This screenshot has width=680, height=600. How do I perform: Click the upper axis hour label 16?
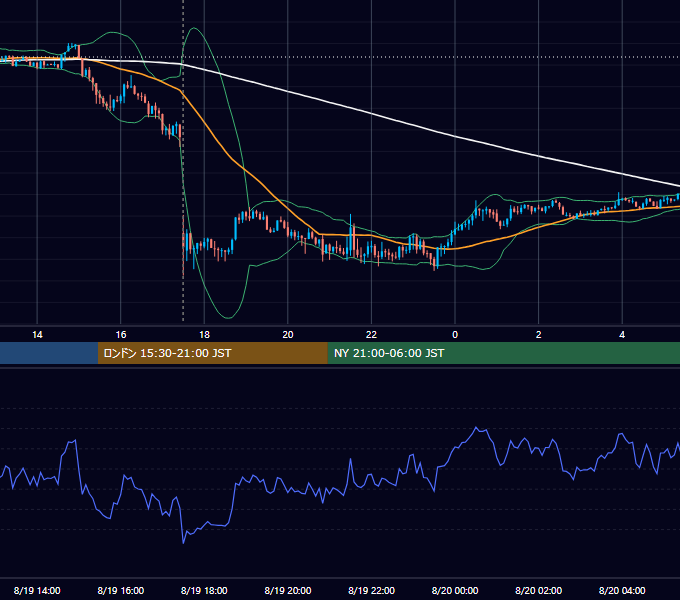click(121, 335)
